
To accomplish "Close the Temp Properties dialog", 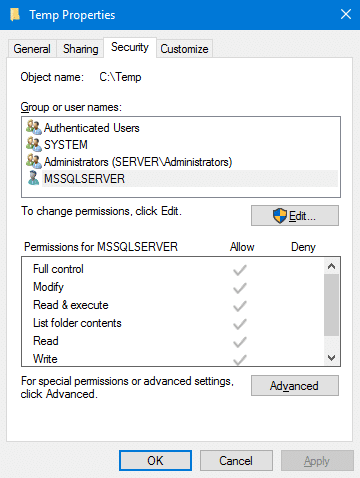I will coord(346,14).
